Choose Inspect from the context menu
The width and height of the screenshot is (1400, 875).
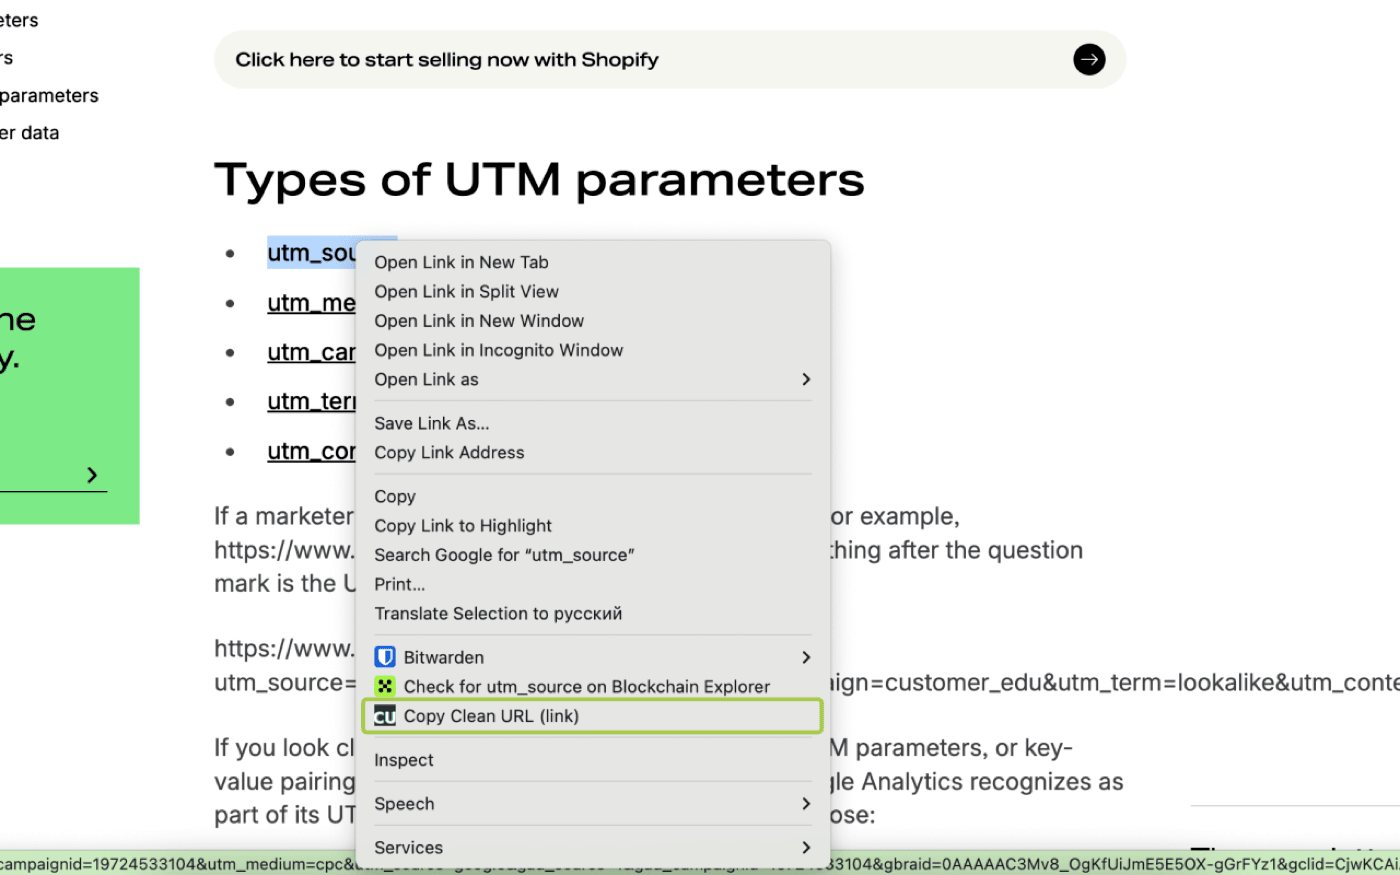(593, 760)
